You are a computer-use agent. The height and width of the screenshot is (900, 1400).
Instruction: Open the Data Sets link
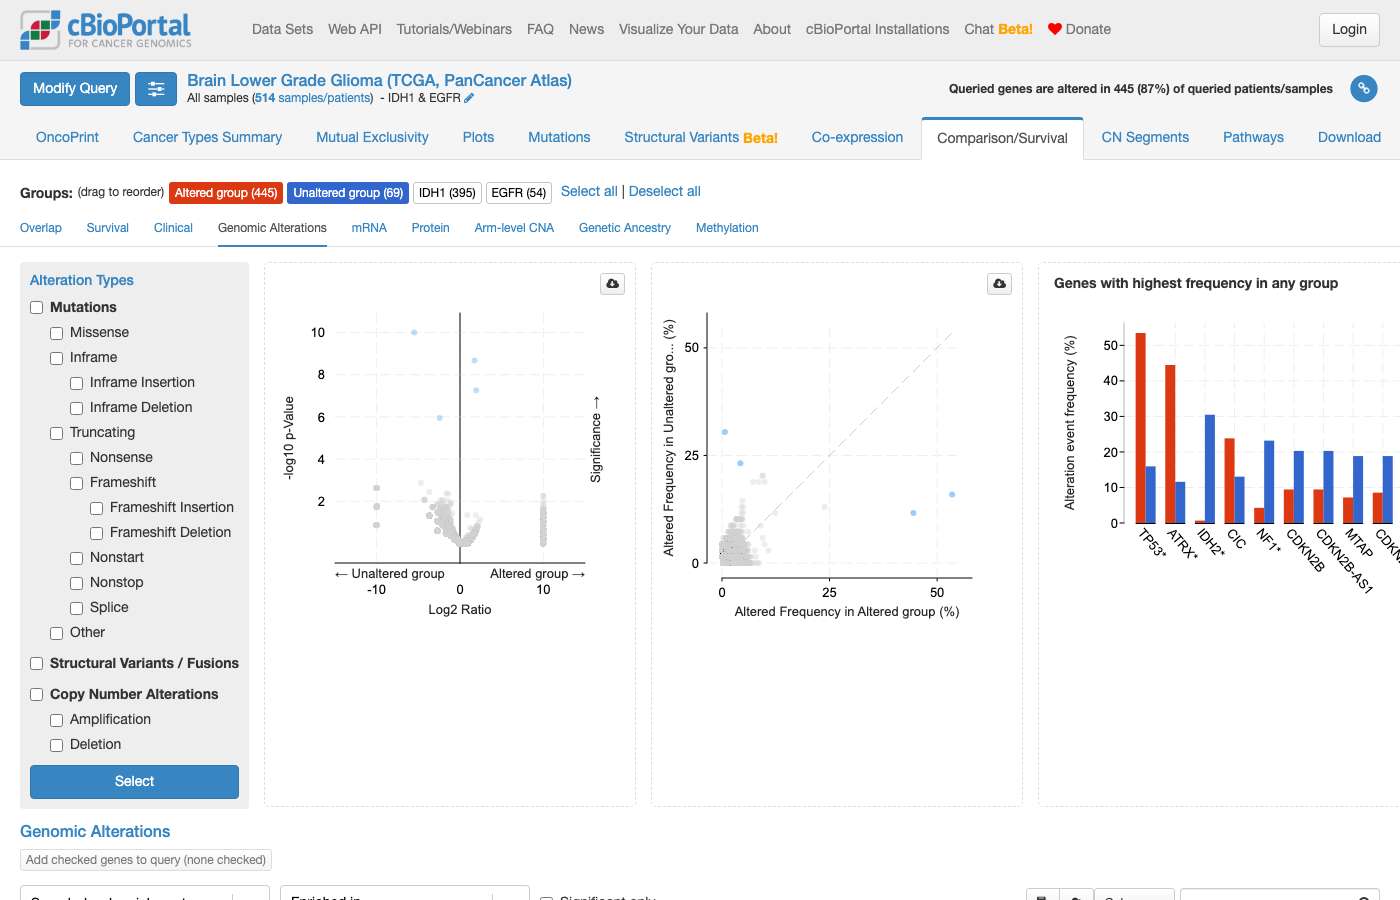282,30
